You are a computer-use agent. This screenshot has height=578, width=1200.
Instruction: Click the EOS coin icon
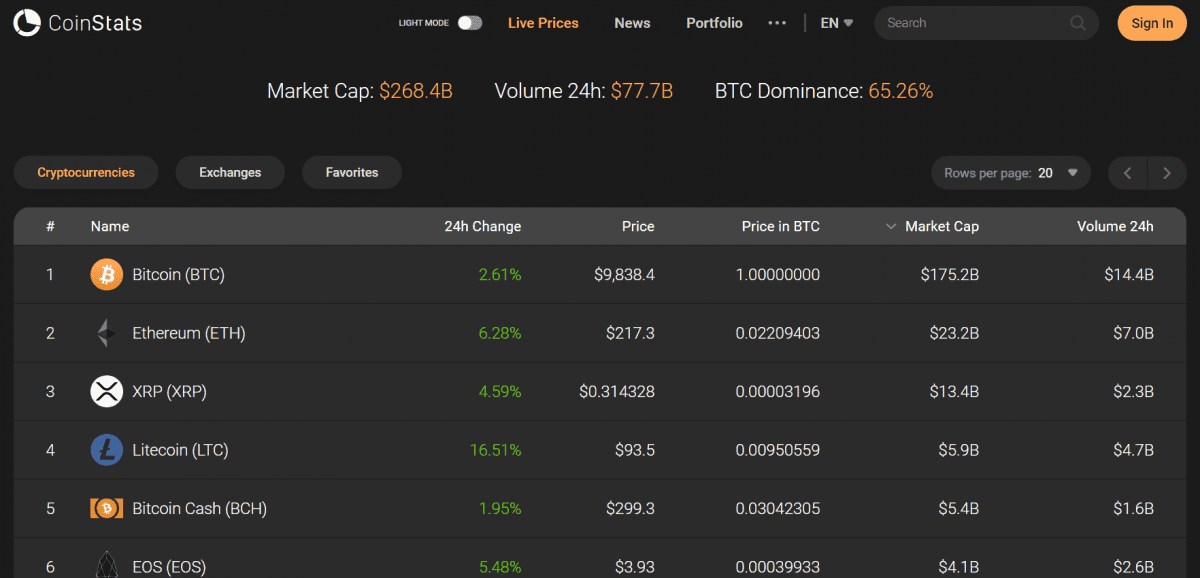[x=107, y=565]
